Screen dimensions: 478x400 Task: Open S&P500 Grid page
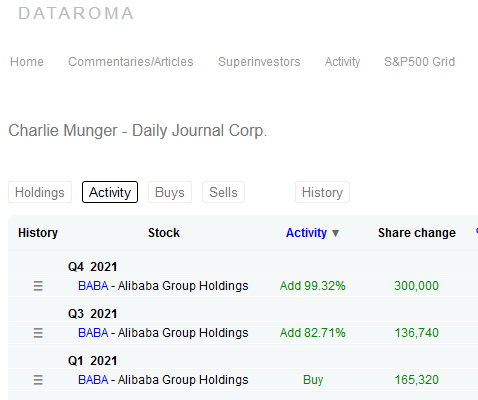pos(419,62)
